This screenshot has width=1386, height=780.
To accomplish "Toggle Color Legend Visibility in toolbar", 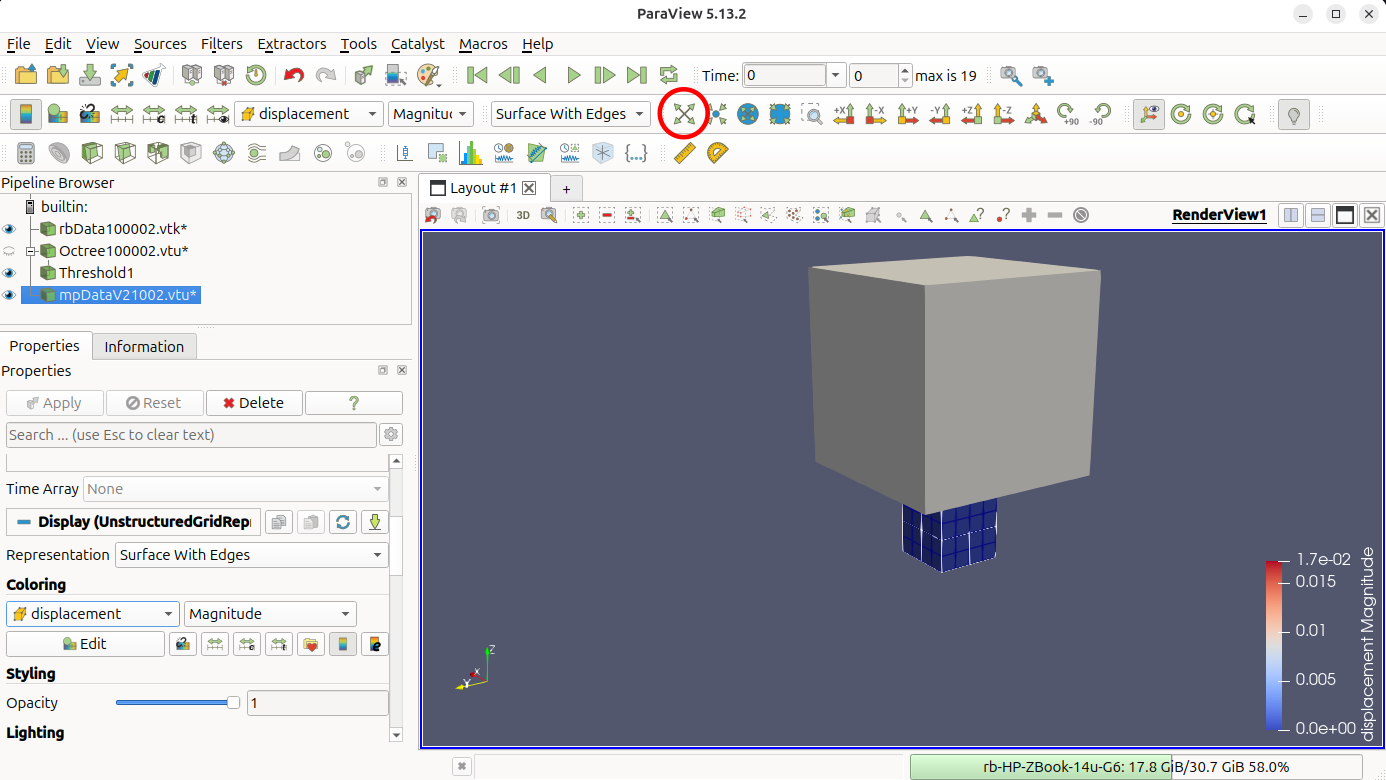I will 26,114.
